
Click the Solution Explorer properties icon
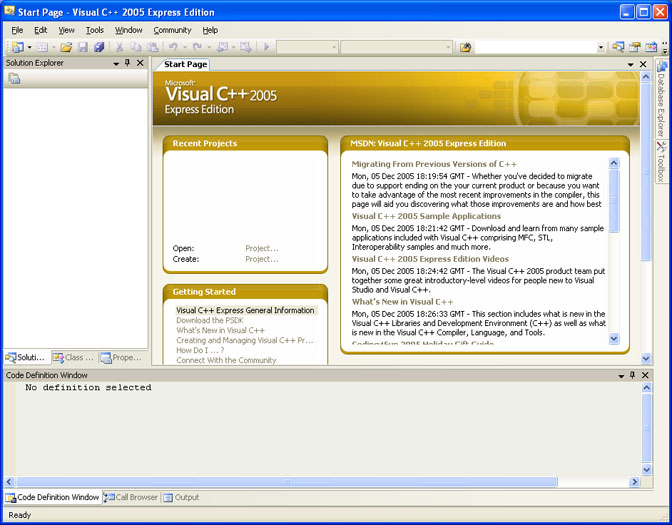[x=14, y=78]
